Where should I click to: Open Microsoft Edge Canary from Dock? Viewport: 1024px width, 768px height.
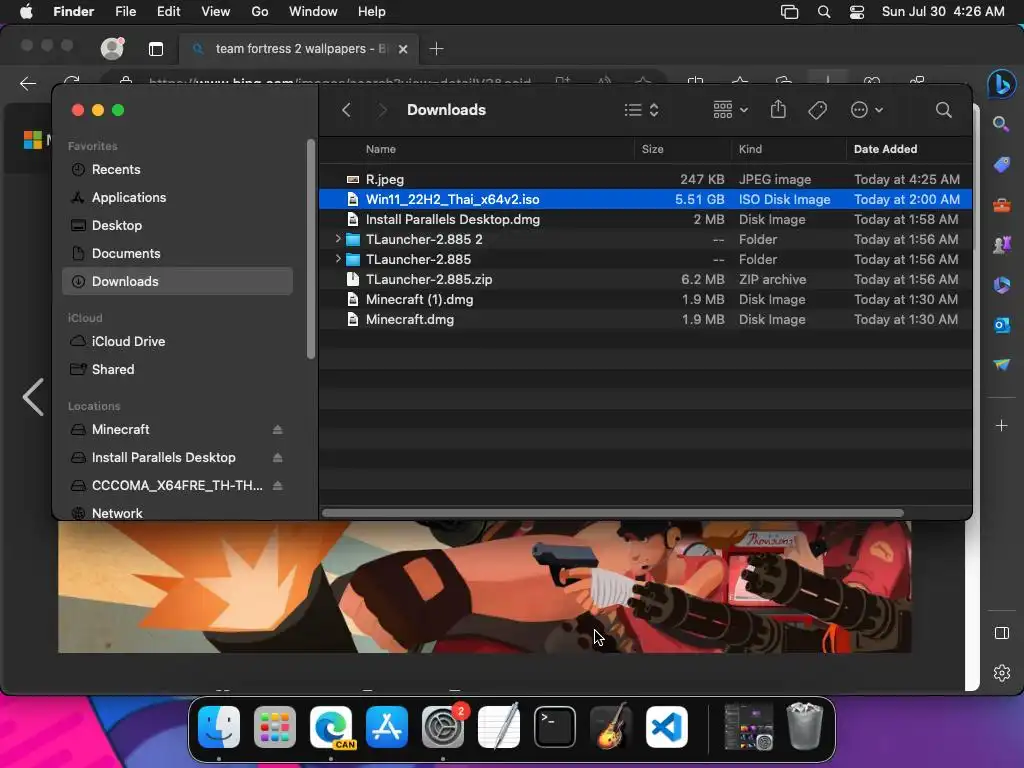330,727
